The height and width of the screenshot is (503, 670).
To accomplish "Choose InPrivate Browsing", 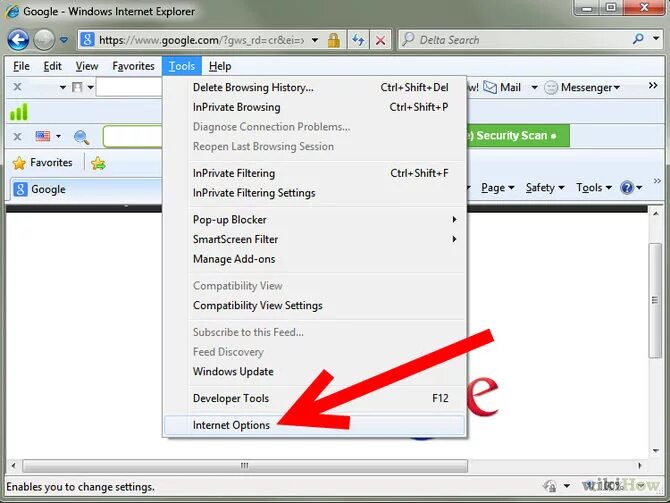I will coord(315,107).
